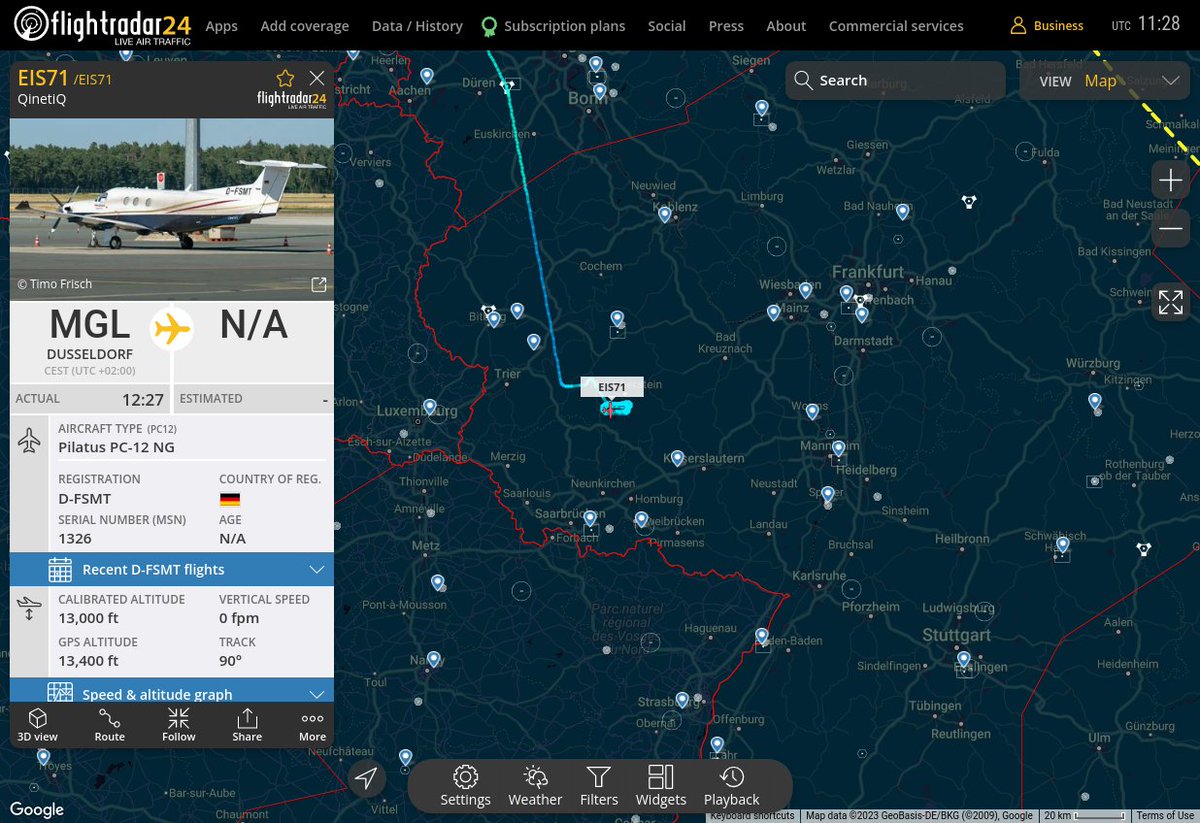The width and height of the screenshot is (1200, 823).
Task: Close the EIS71 flight panel
Action: (x=317, y=78)
